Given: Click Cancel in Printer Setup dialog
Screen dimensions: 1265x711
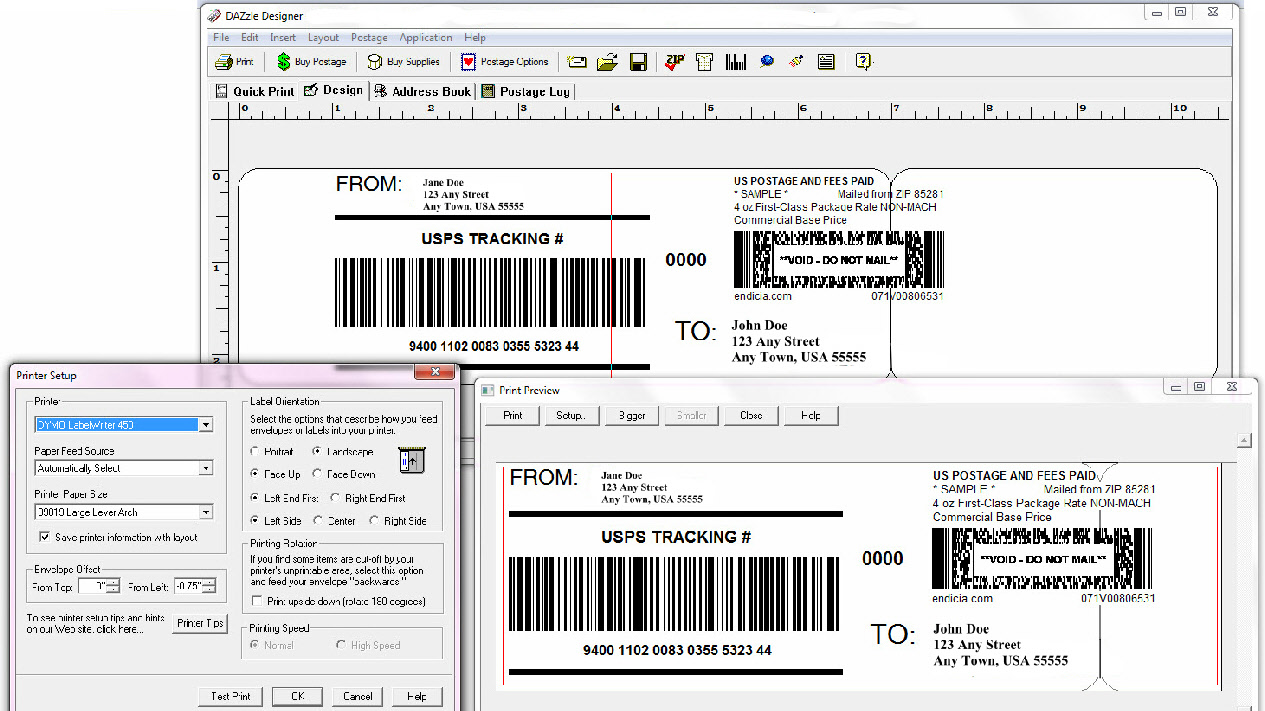Looking at the screenshot, I should point(357,696).
